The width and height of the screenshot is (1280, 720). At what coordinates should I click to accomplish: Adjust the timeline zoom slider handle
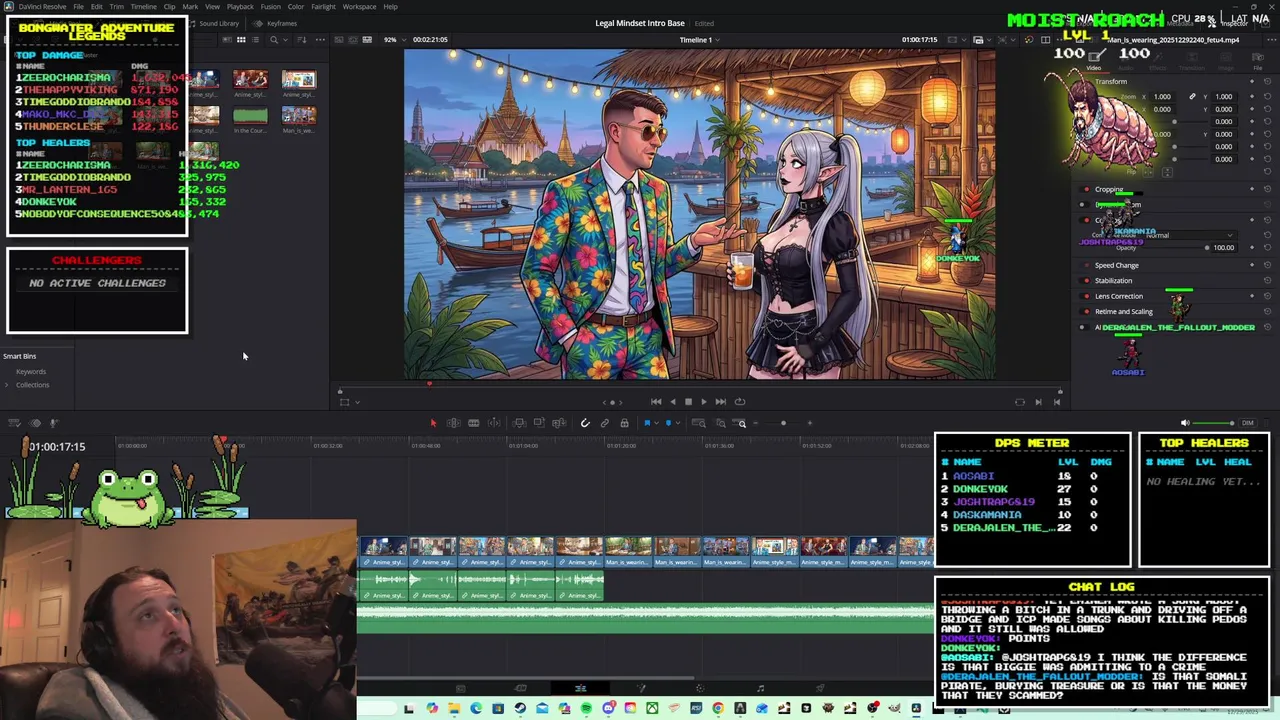point(783,423)
